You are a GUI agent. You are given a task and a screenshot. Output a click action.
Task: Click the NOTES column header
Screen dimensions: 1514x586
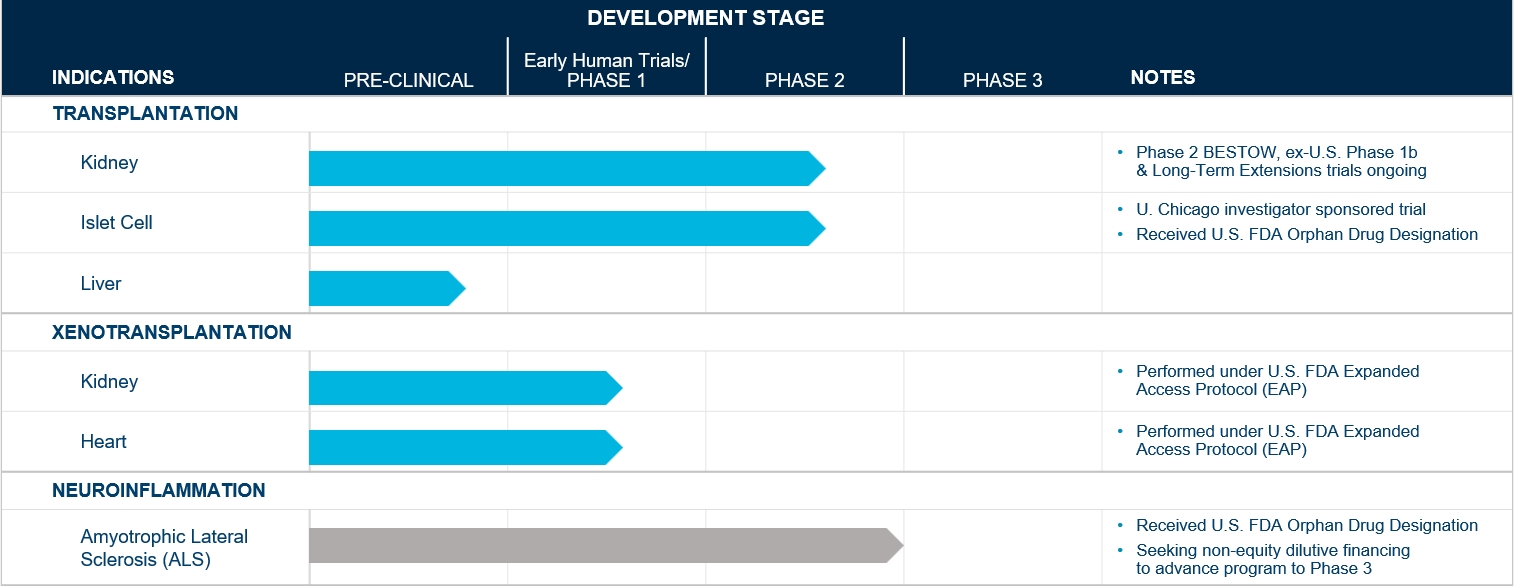tap(1162, 78)
